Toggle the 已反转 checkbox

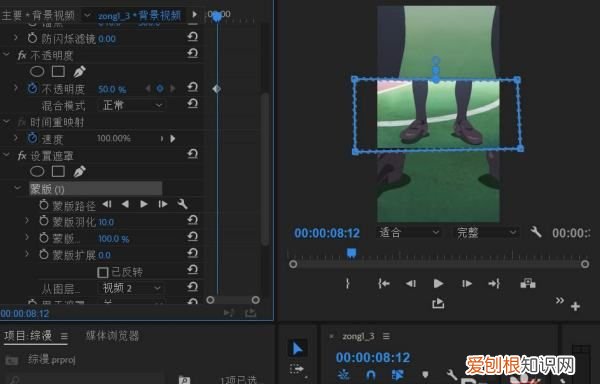point(103,272)
